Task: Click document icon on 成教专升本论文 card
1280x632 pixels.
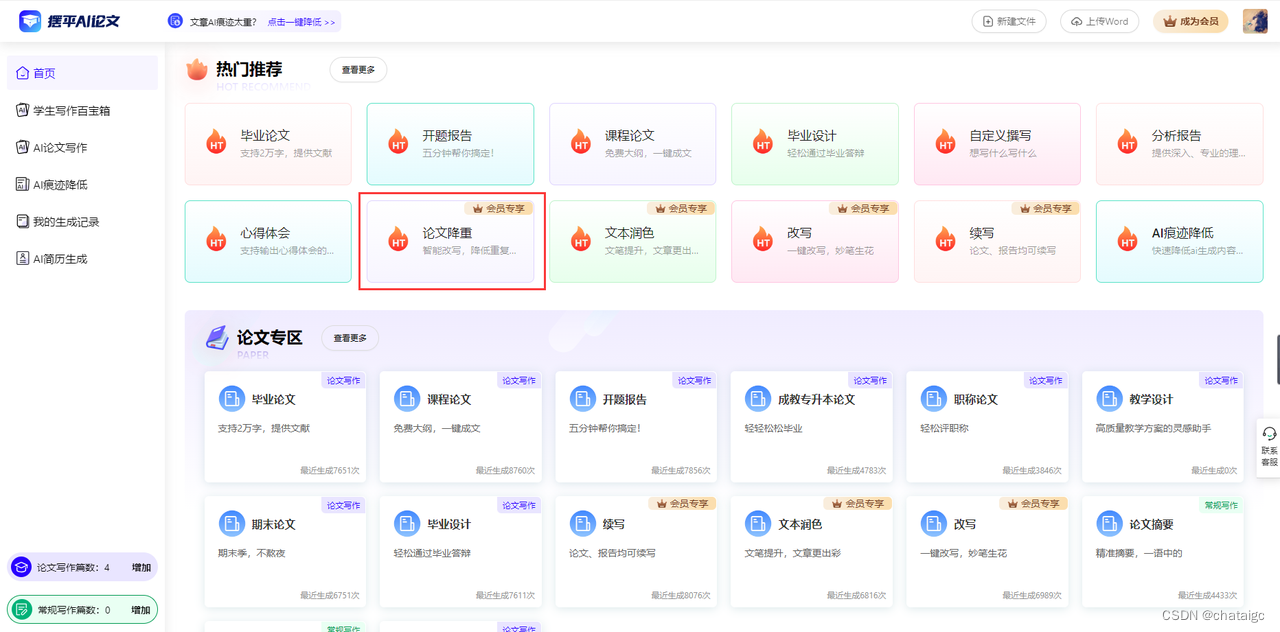Action: tap(758, 399)
